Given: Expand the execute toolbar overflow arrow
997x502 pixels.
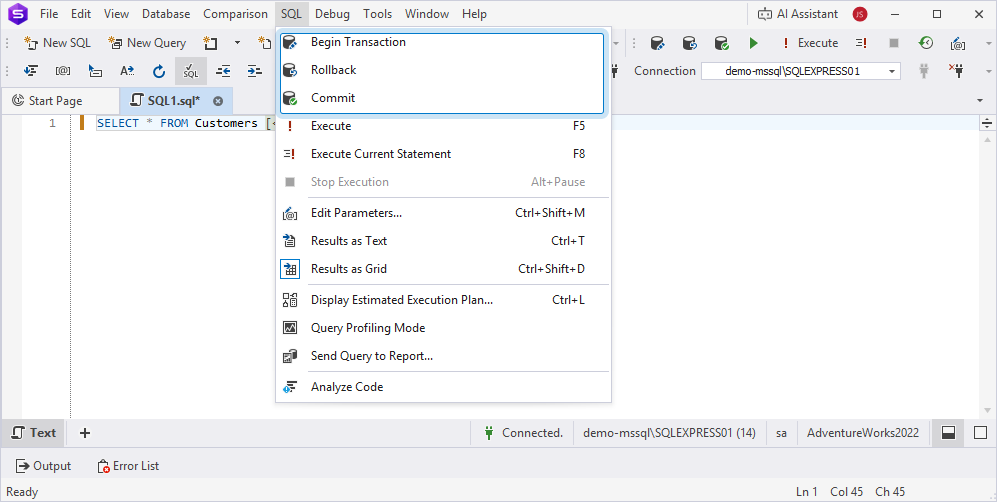Looking at the screenshot, I should [x=989, y=43].
